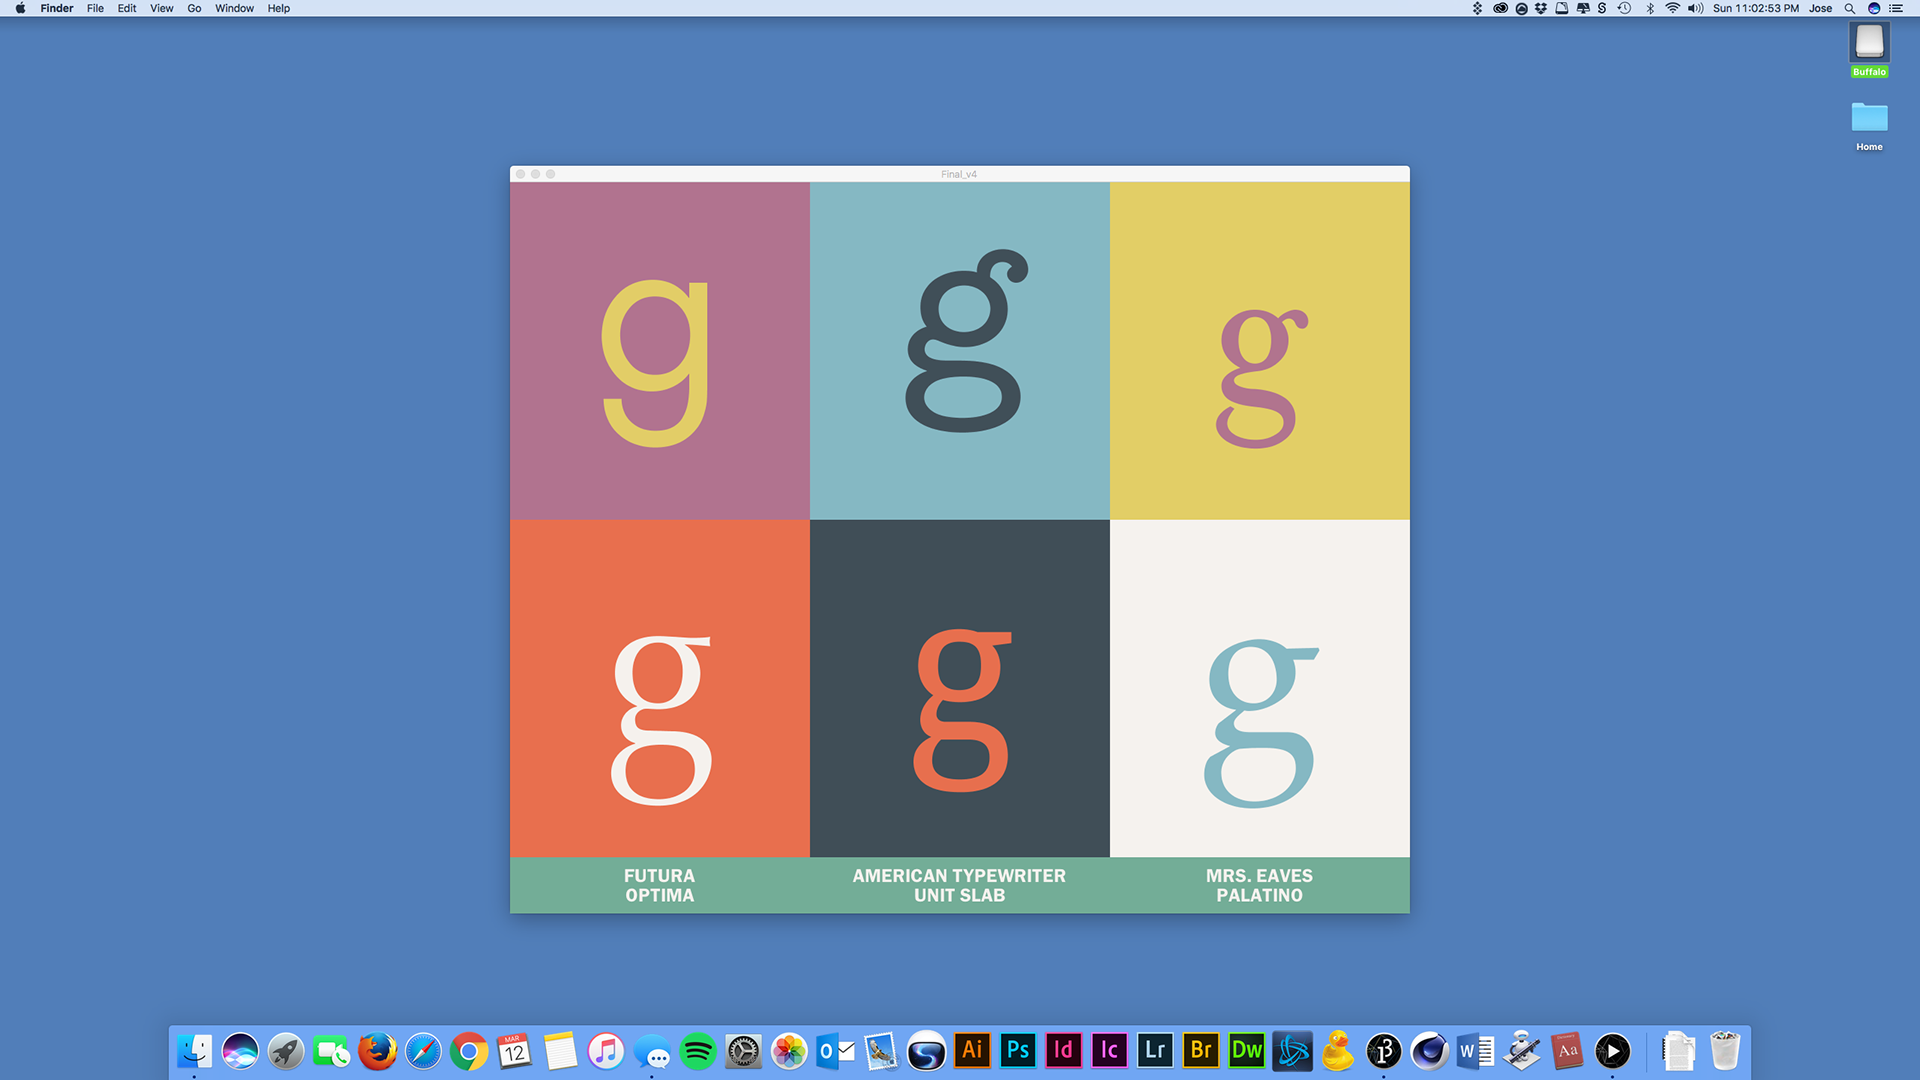Launch Adobe Photoshop from the Dock
1920x1080 pixels.
coord(1018,1051)
